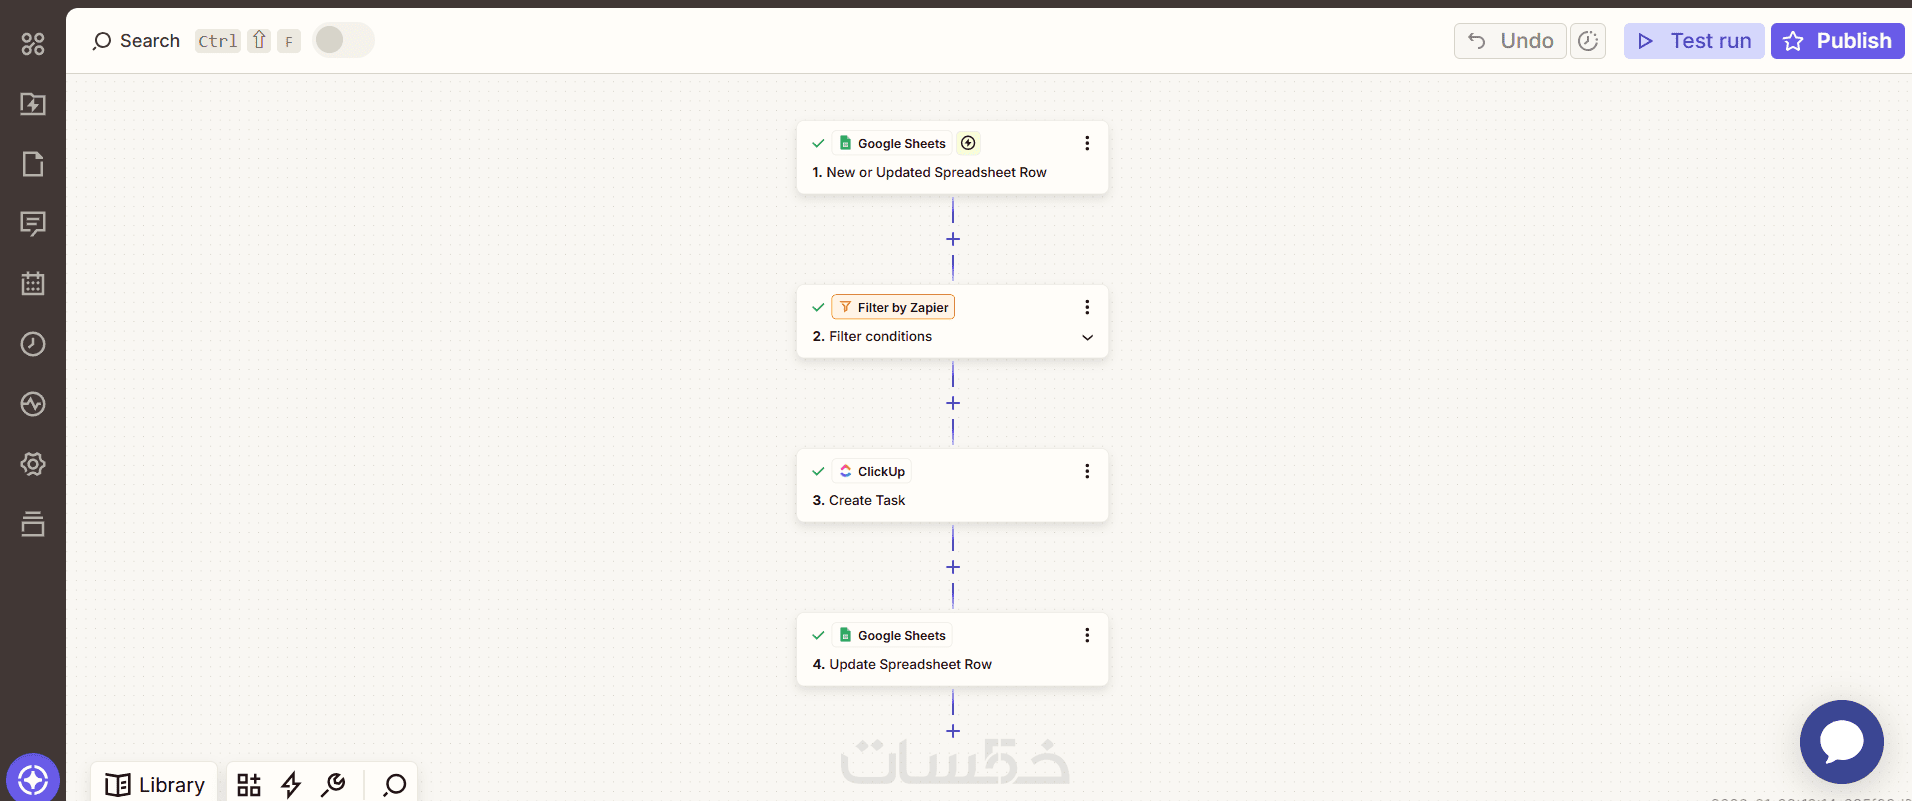The height and width of the screenshot is (801, 1912).
Task: Expand the Filter conditions chevron
Action: (x=1087, y=337)
